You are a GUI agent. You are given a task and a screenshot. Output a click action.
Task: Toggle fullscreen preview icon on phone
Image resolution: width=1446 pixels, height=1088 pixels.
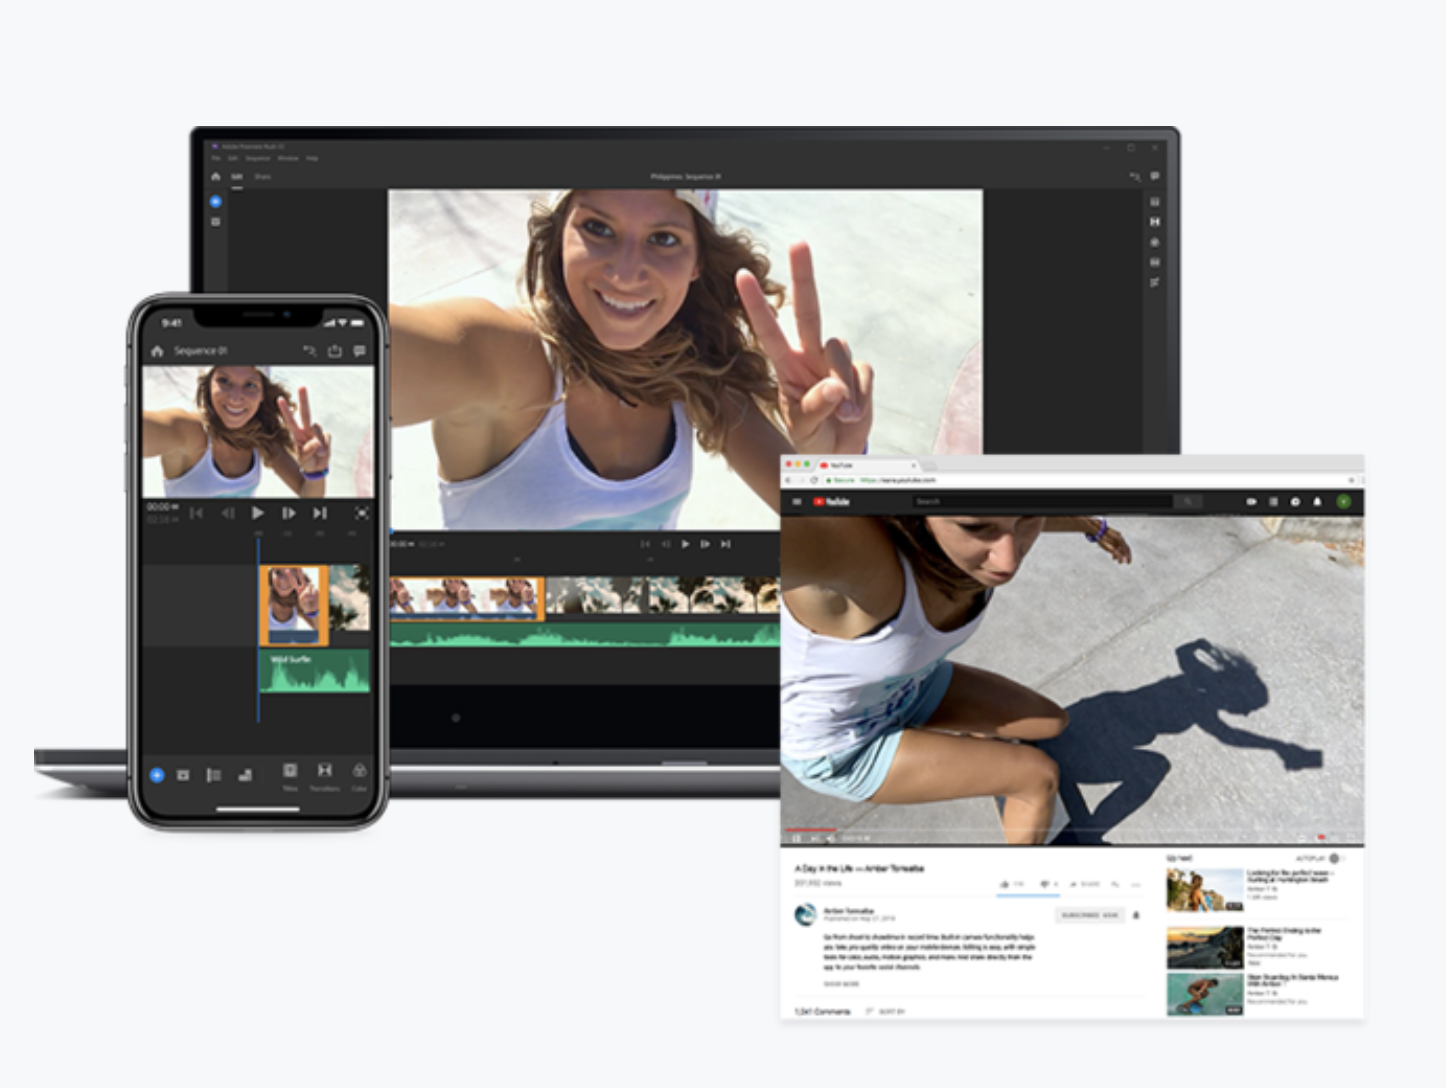pyautogui.click(x=361, y=513)
